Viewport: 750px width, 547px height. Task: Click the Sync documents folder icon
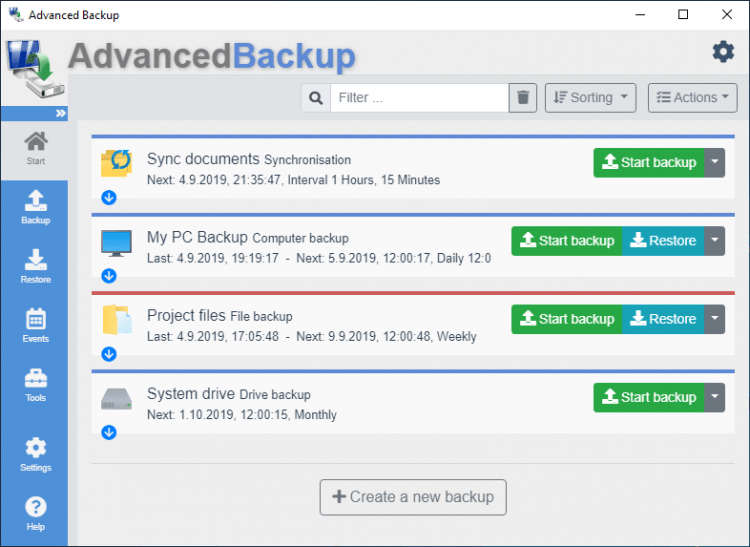click(x=116, y=161)
